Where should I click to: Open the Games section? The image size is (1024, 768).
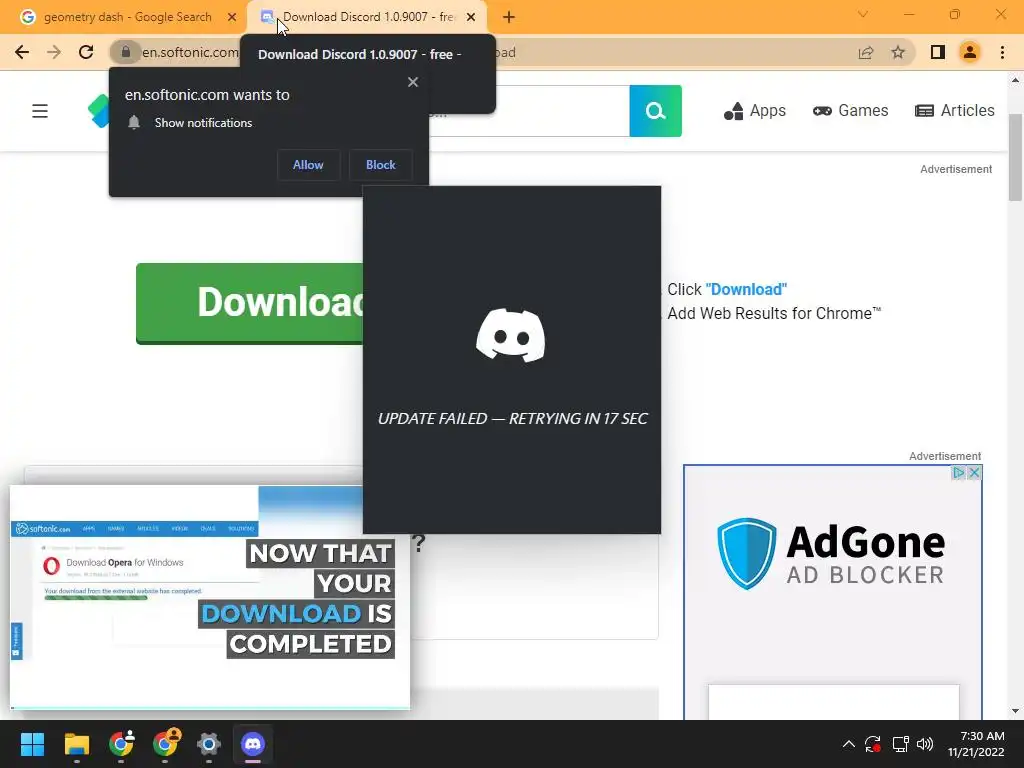[850, 111]
